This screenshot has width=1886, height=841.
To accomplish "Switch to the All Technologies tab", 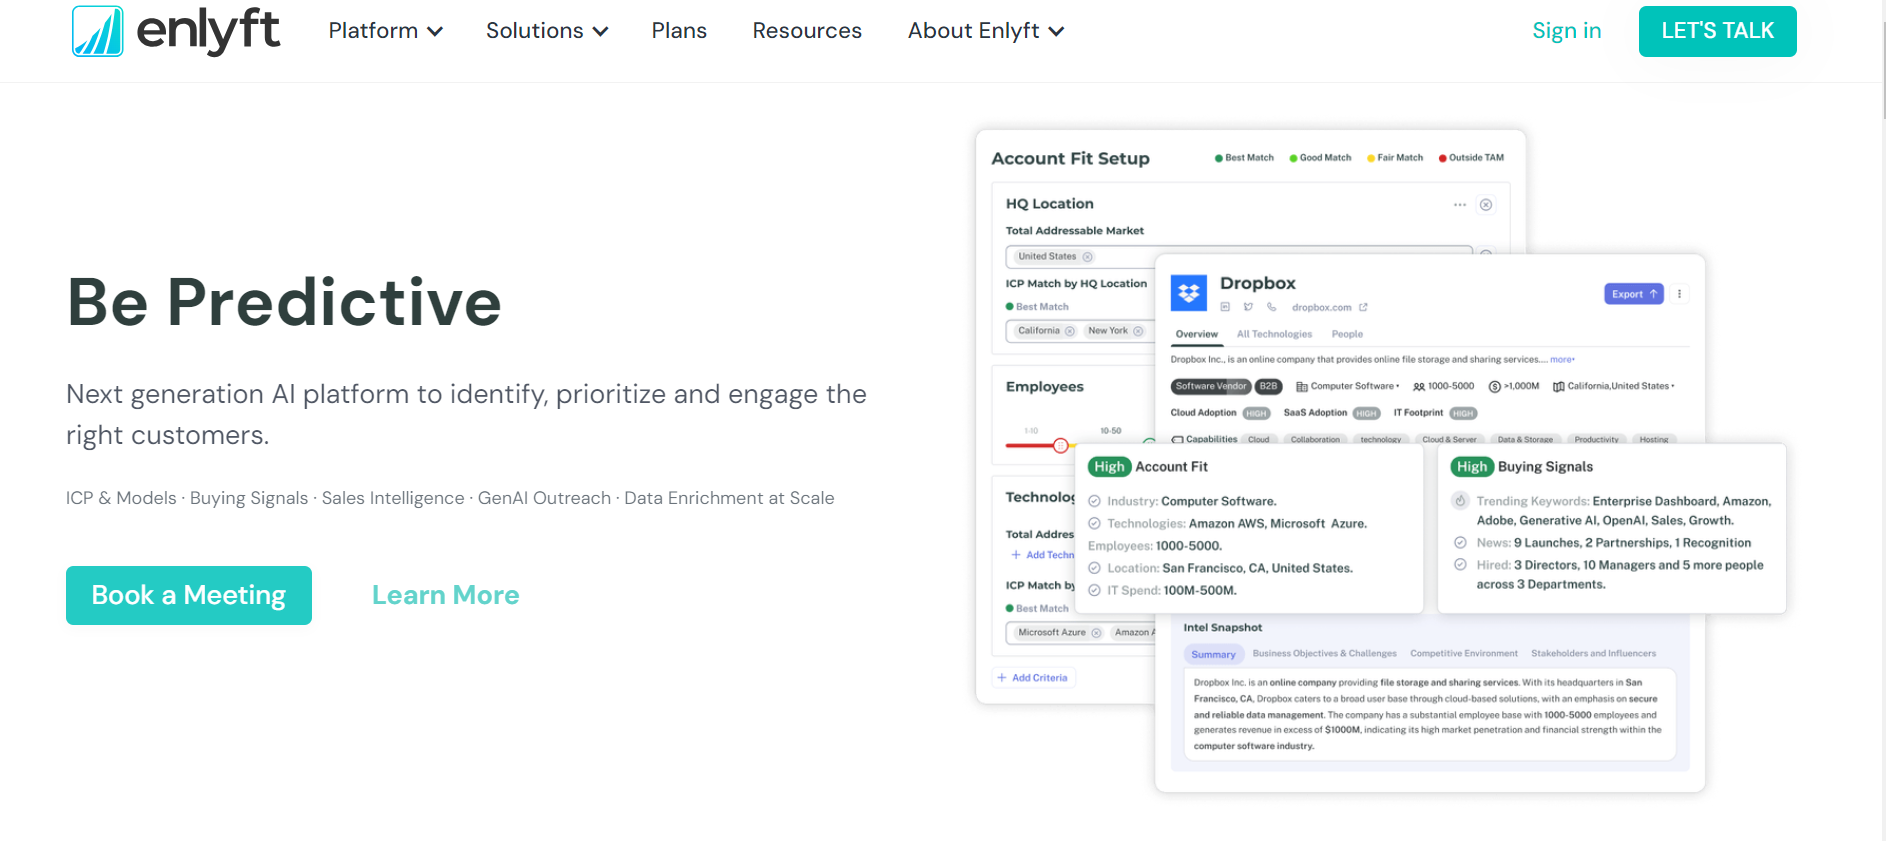I will tap(1274, 334).
